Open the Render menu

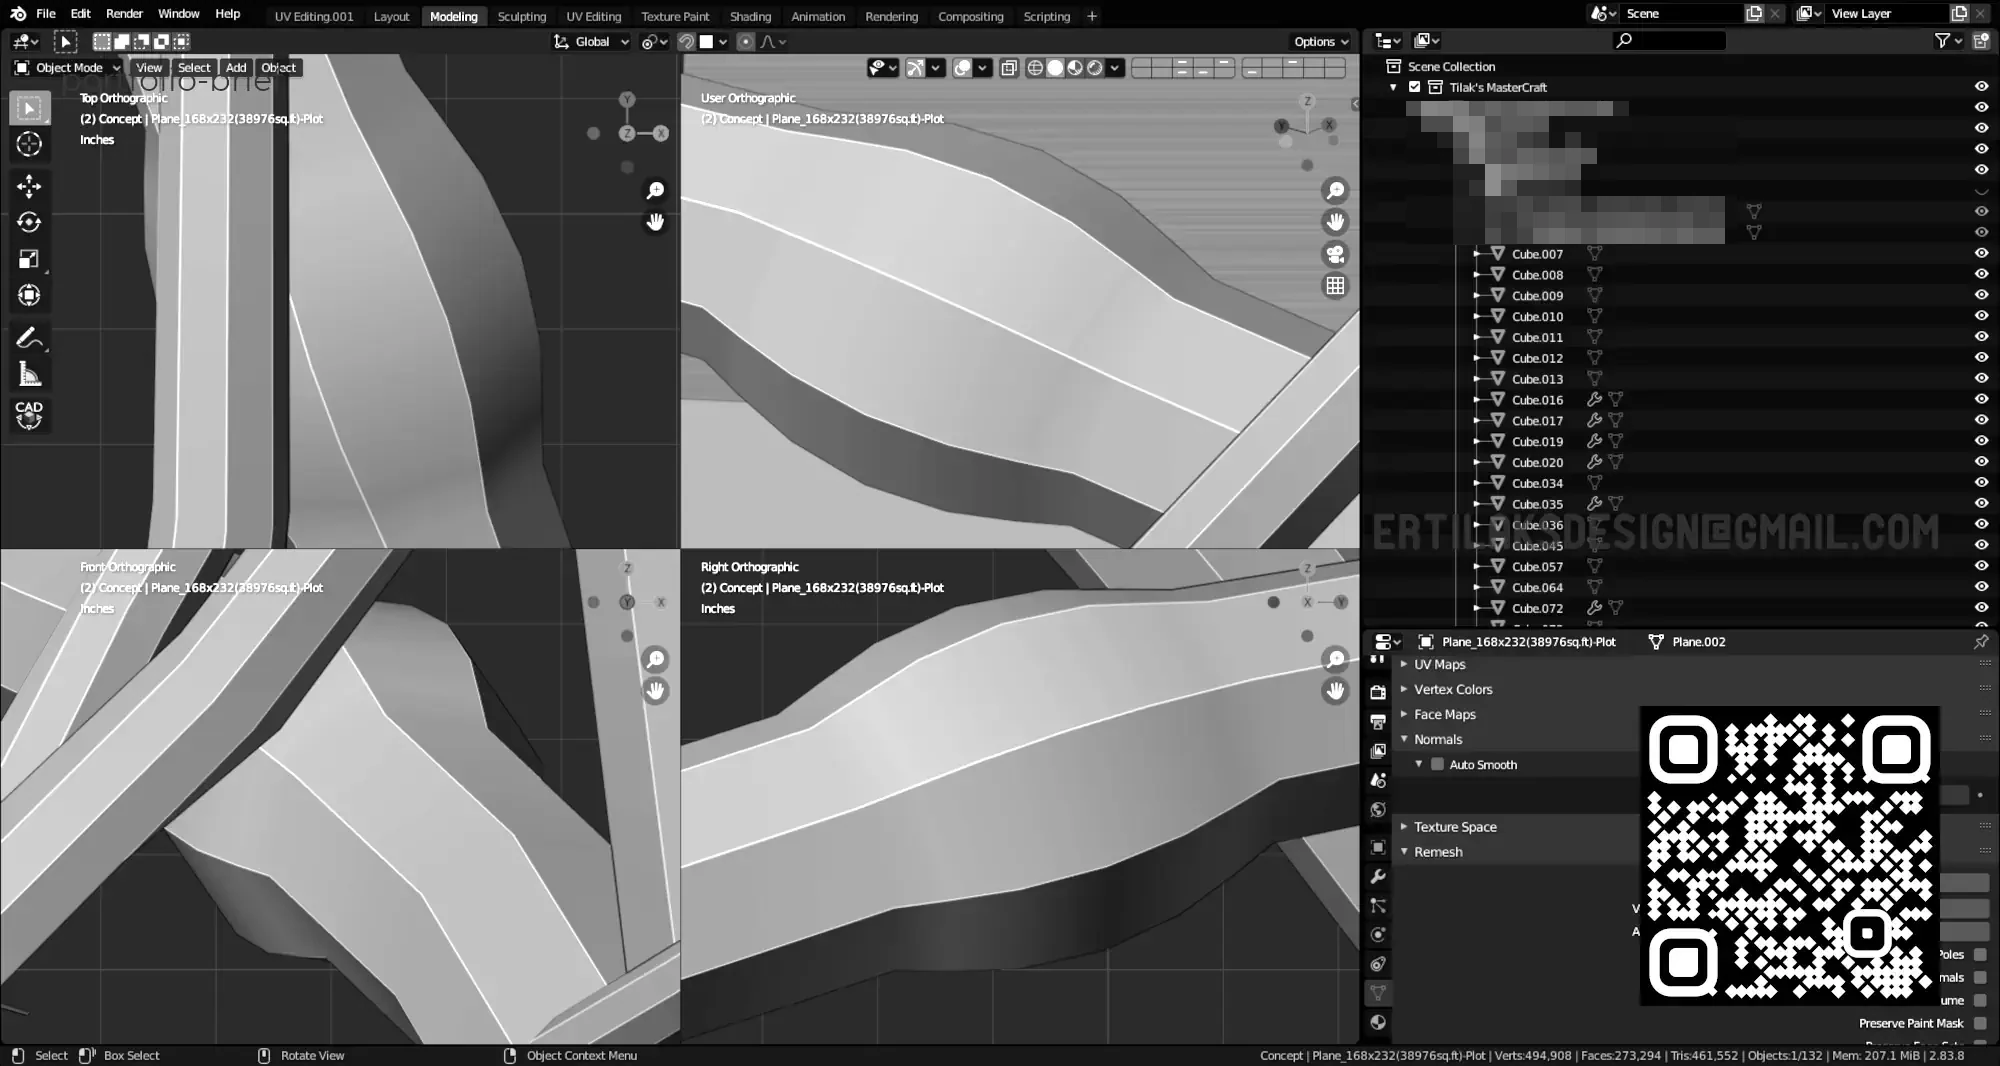(124, 14)
